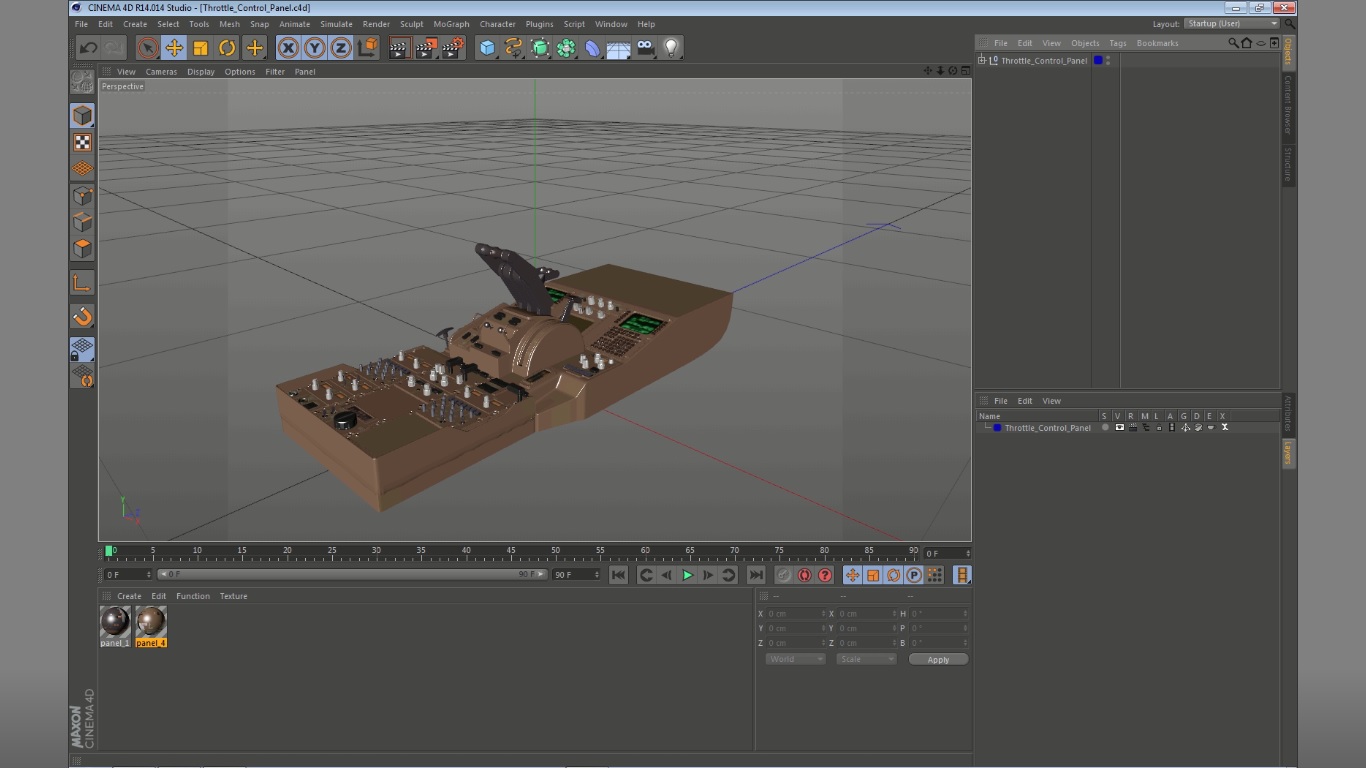Viewport: 1366px width, 768px height.
Task: Click the eye icon in Objects manager header
Action: 1260,43
